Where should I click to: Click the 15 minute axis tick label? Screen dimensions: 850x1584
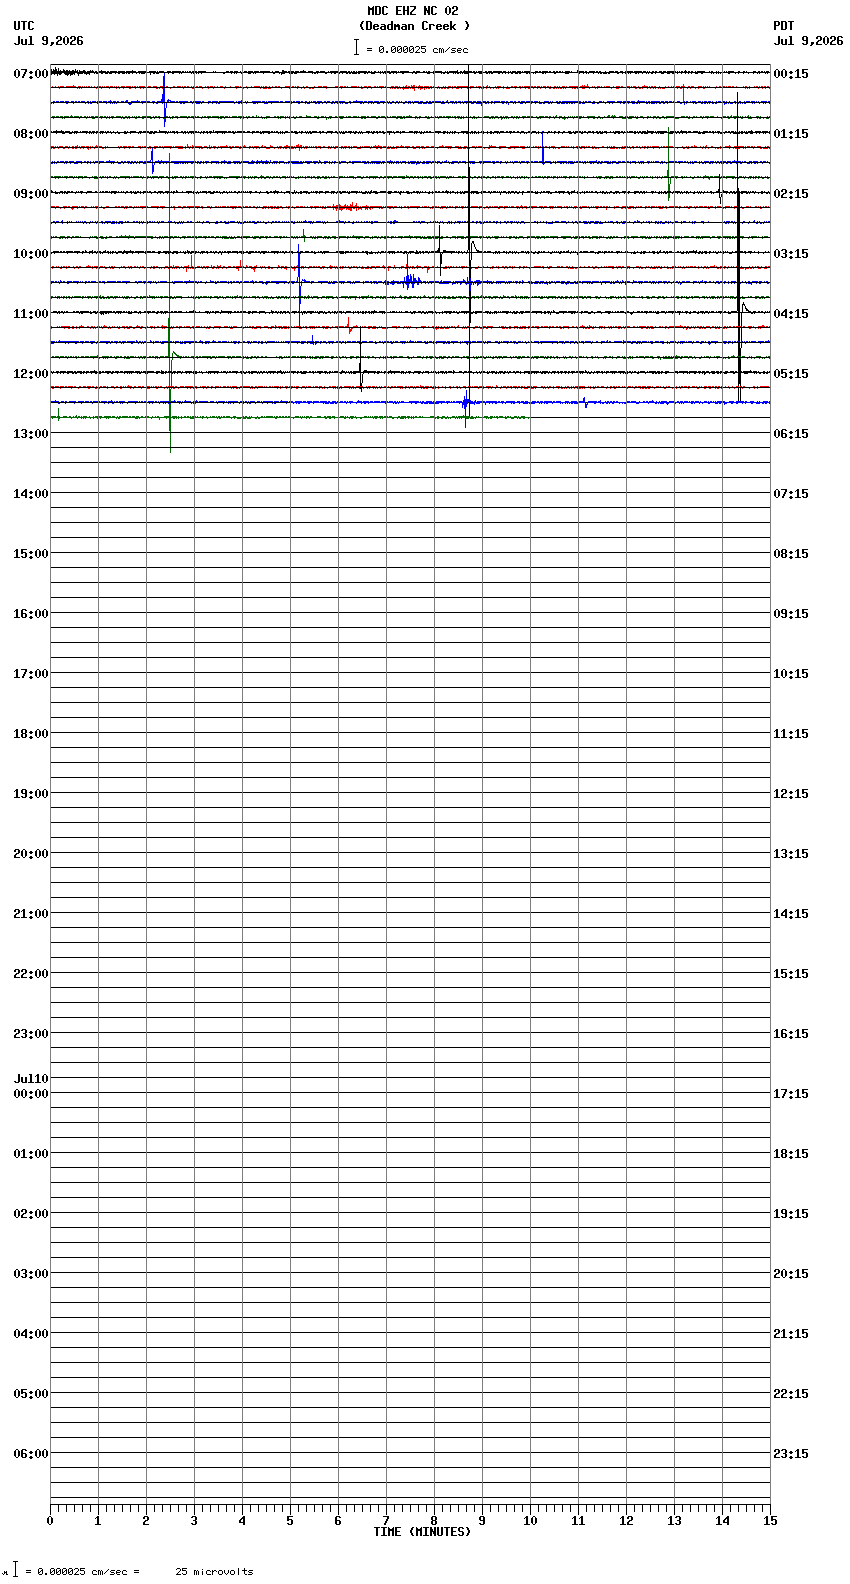pyautogui.click(x=770, y=1521)
